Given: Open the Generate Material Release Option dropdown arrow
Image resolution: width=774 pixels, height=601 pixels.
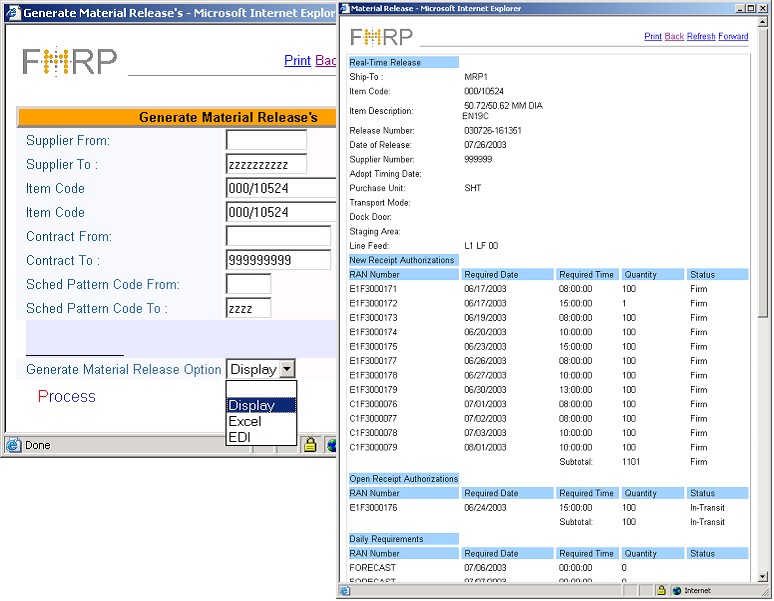Looking at the screenshot, I should (x=287, y=369).
